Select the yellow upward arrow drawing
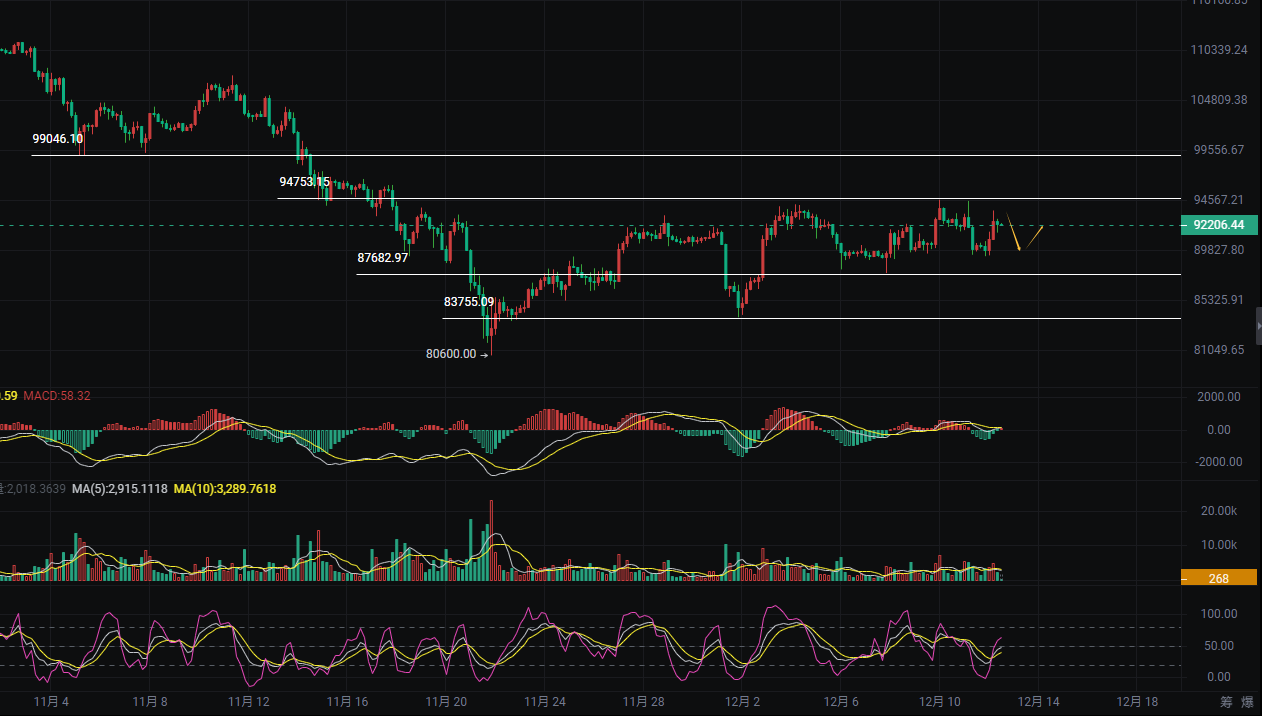Screen dimensions: 1262x716 1034,235
